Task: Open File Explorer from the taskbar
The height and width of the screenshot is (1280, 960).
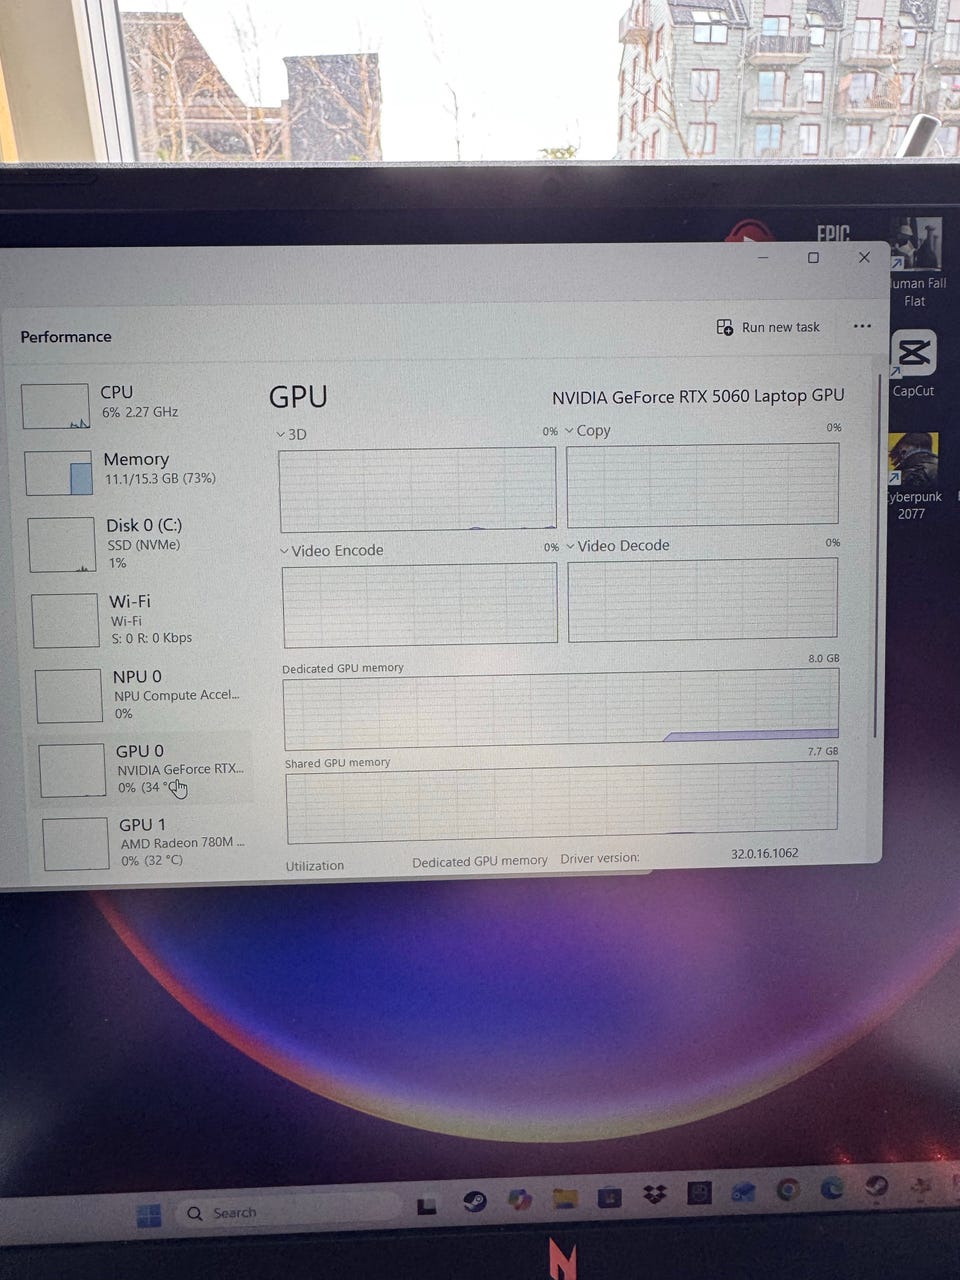Action: click(x=565, y=1198)
